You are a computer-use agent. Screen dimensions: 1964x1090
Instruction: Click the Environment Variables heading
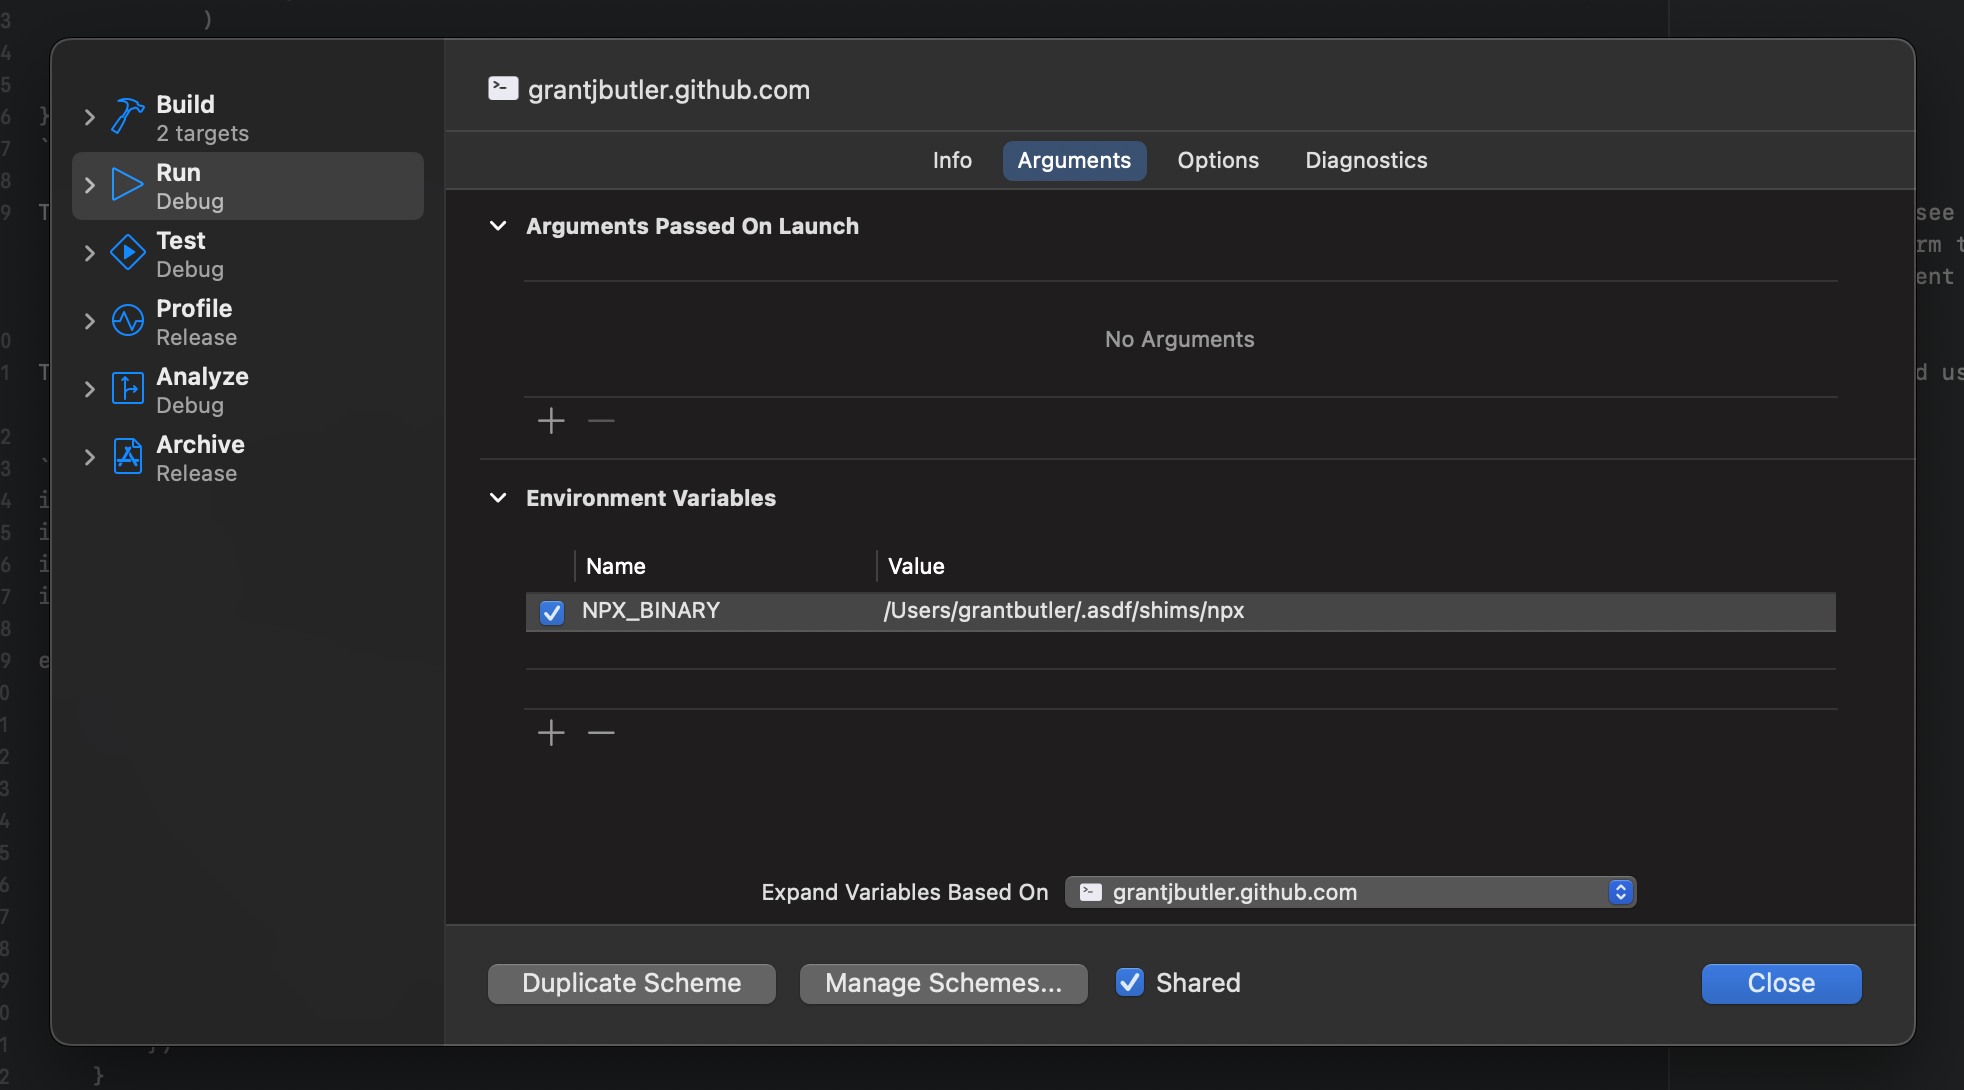[651, 498]
